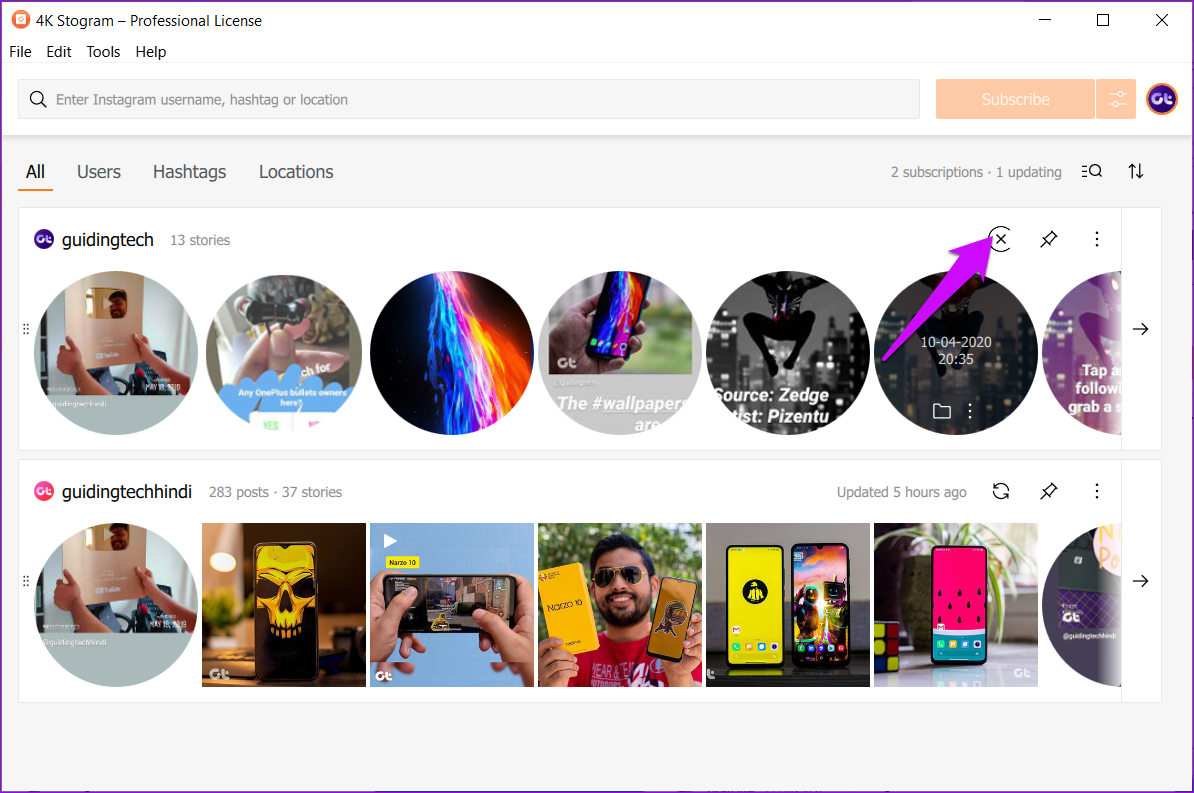Focus the Instagram username search field
The width and height of the screenshot is (1194, 793).
(480, 100)
